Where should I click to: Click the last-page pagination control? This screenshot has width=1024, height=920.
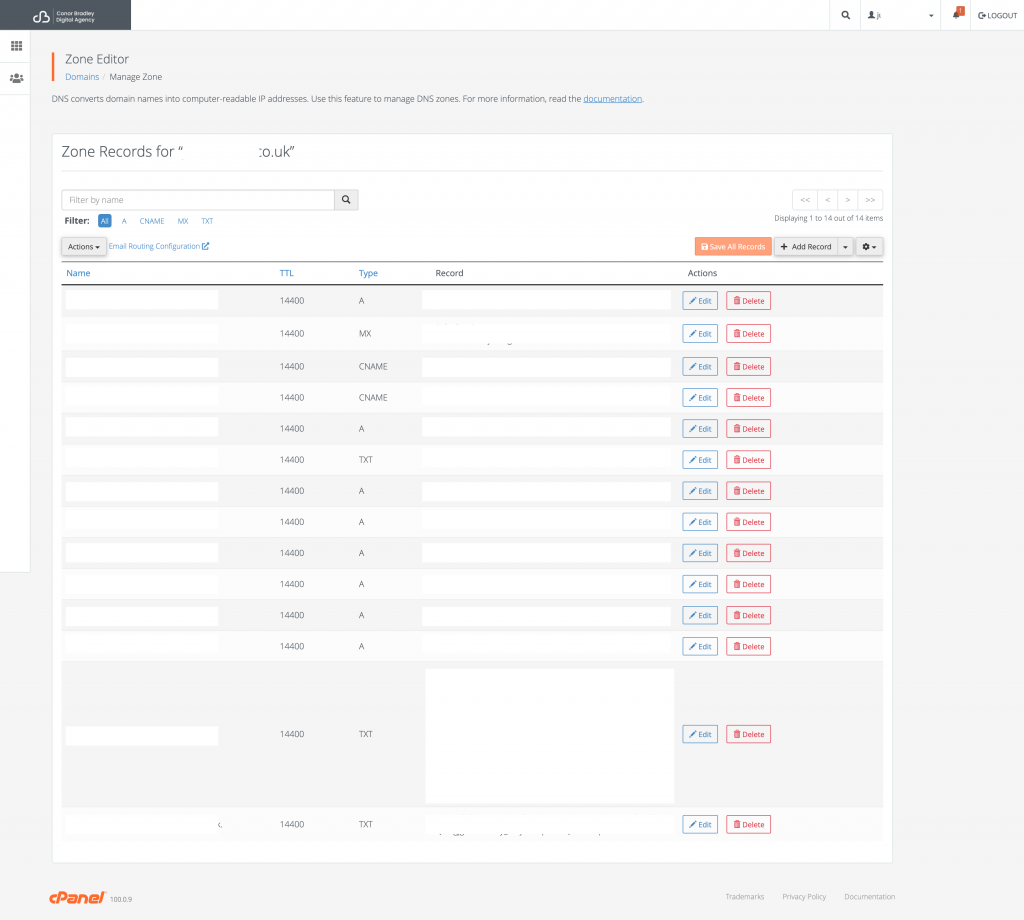coord(870,200)
